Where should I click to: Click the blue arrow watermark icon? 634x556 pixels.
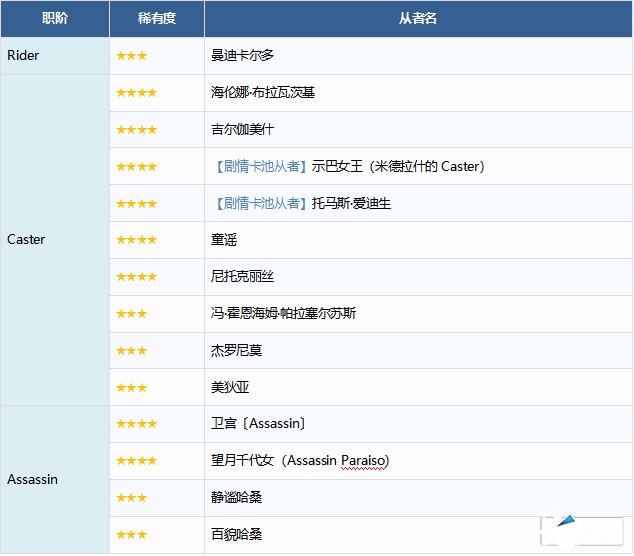(566, 521)
